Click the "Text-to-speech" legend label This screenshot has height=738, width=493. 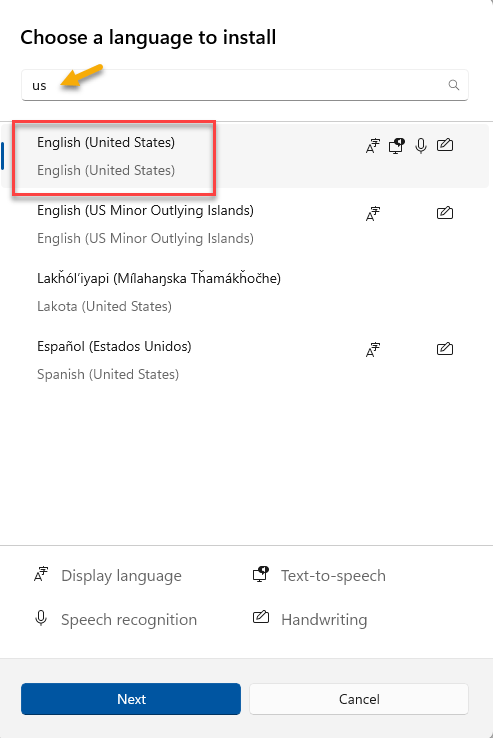coord(333,576)
